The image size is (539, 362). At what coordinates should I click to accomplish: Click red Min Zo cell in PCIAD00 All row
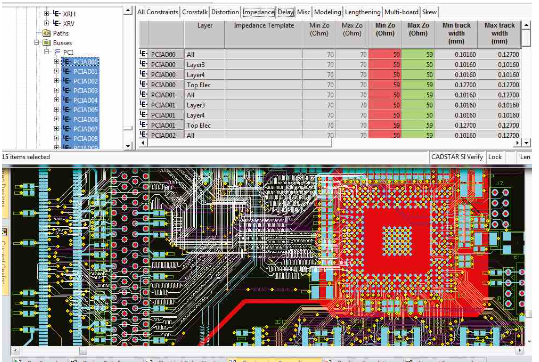[x=385, y=54]
